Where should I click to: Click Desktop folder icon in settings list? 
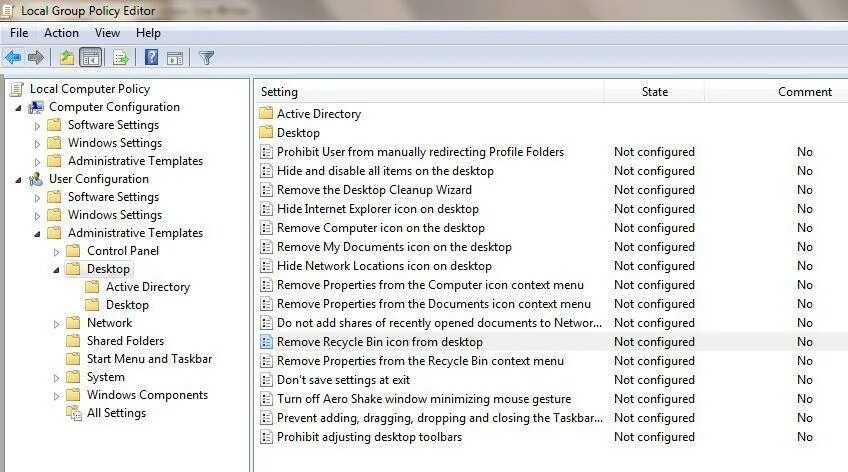pos(266,132)
